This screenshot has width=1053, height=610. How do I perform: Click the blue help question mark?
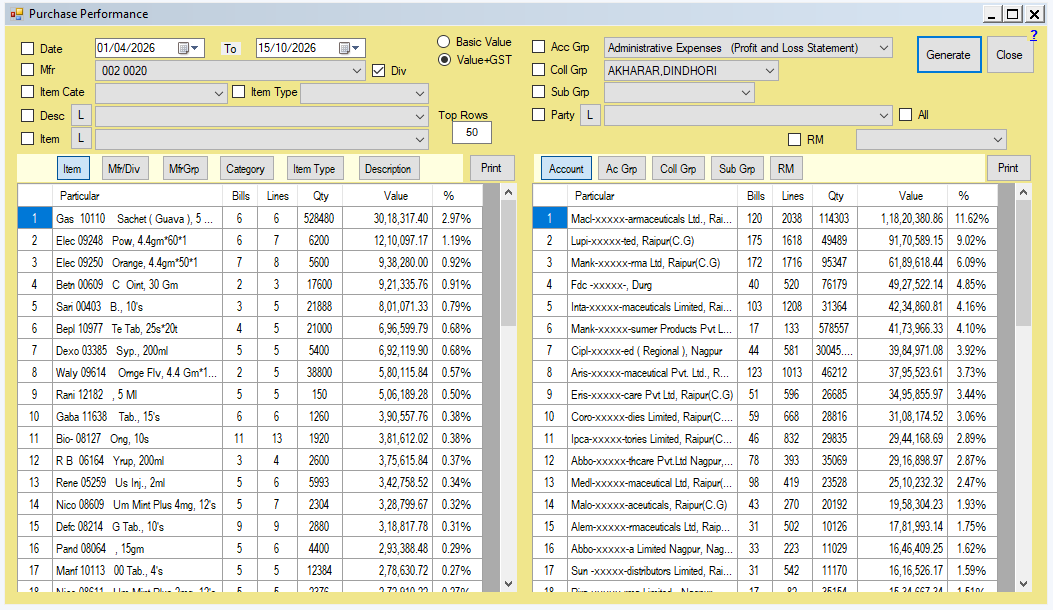pyautogui.click(x=1034, y=36)
